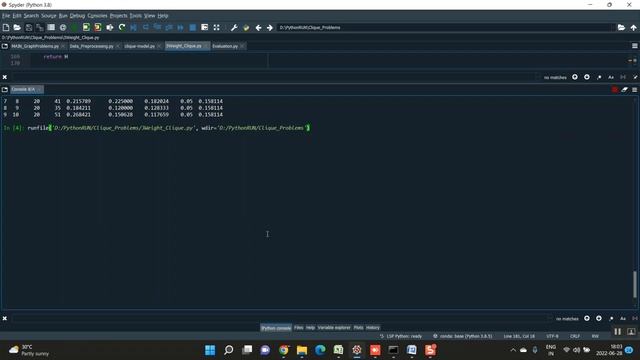The image size is (640, 360).
Task: Open the Search menu
Action: point(31,16)
